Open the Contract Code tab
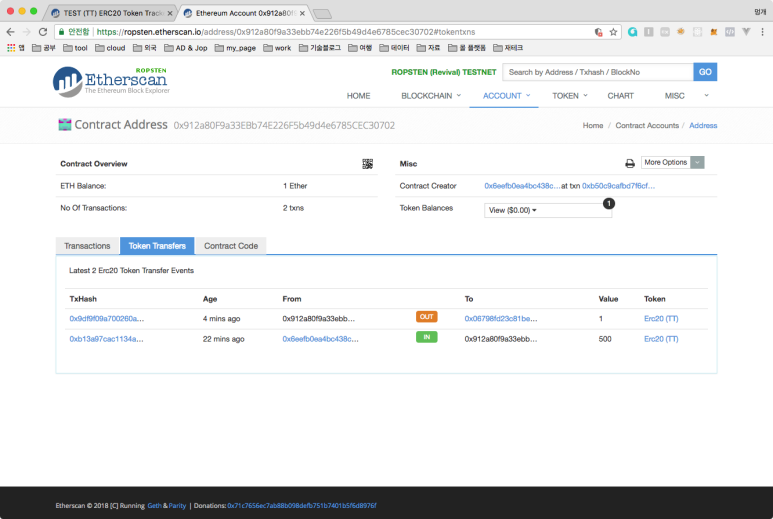This screenshot has width=773, height=519. 231,245
